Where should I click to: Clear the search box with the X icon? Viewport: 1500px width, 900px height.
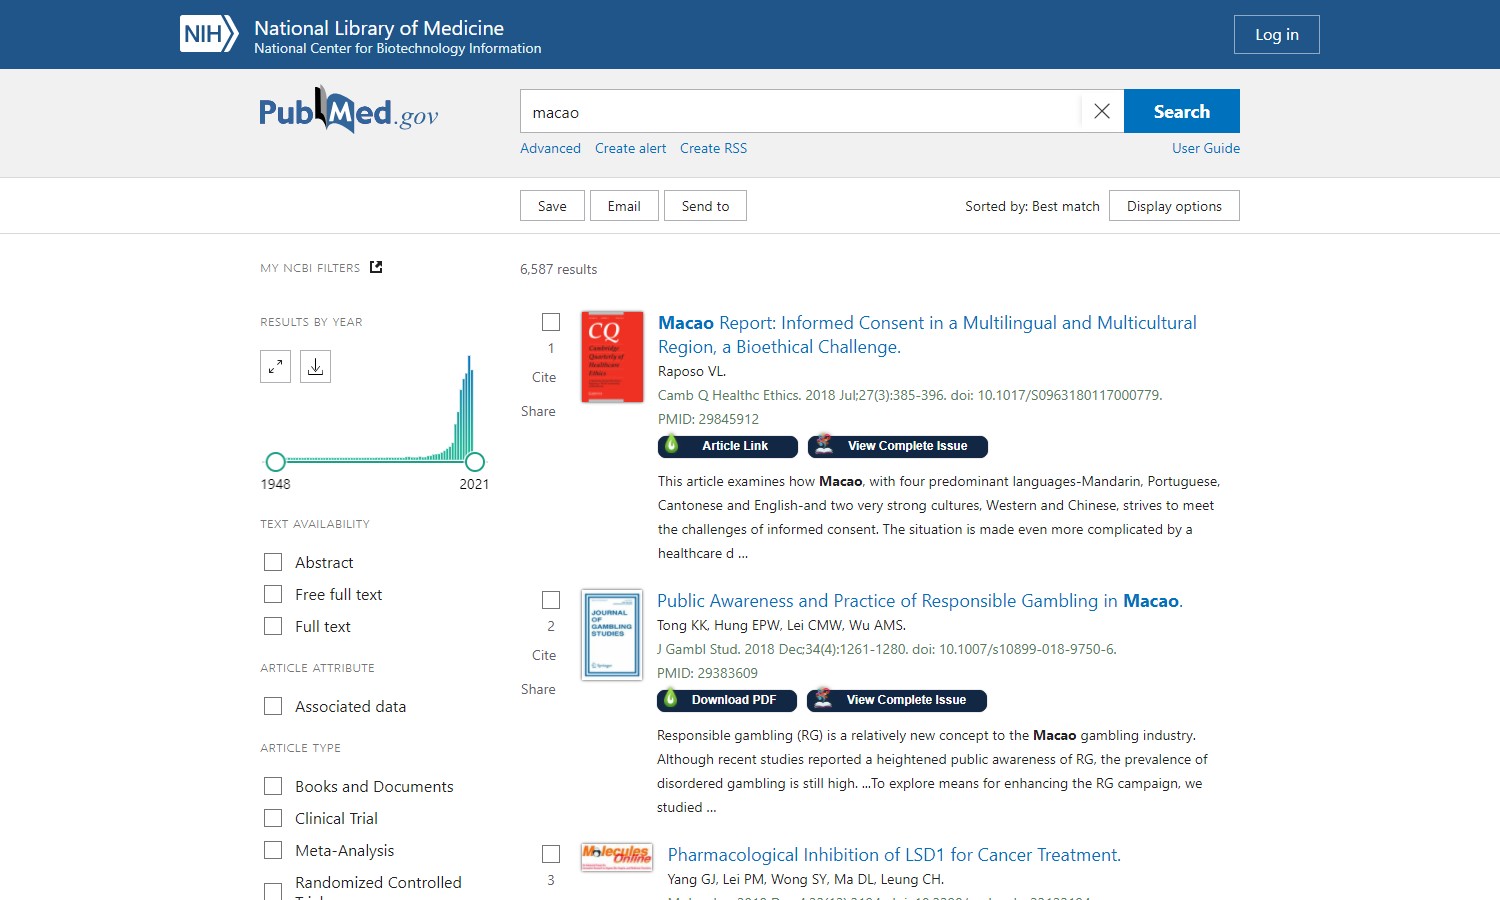pos(1102,111)
